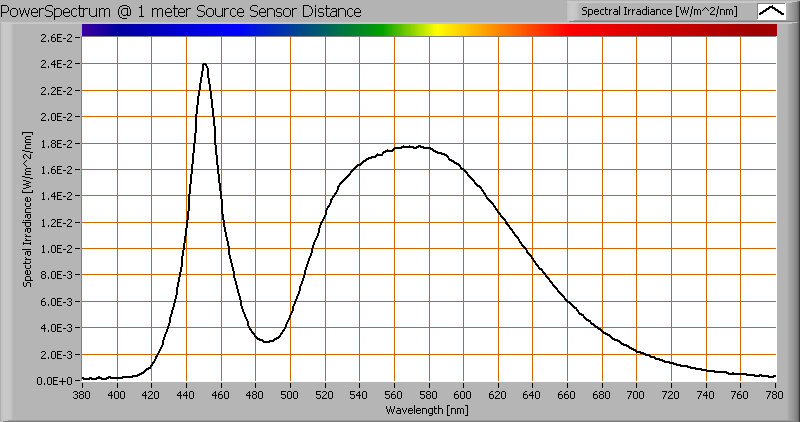The height and width of the screenshot is (422, 800).
Task: Click the blue peak top near 450 nm
Action: (205, 65)
